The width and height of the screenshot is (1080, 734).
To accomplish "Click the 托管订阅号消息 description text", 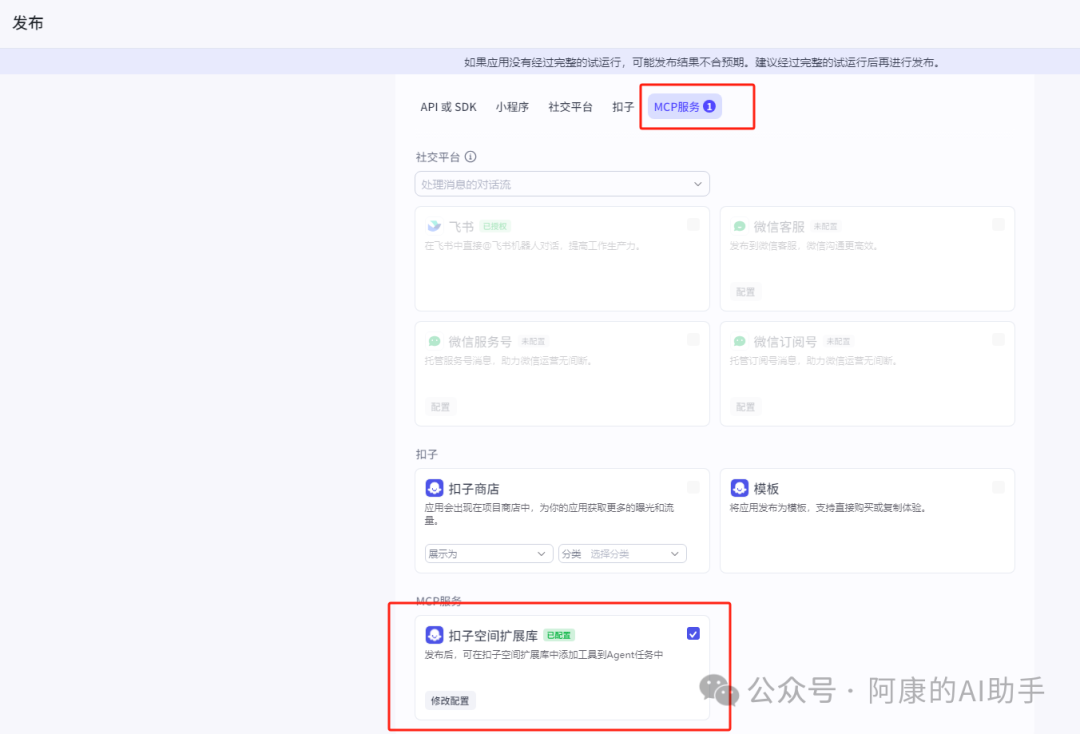I will point(813,361).
